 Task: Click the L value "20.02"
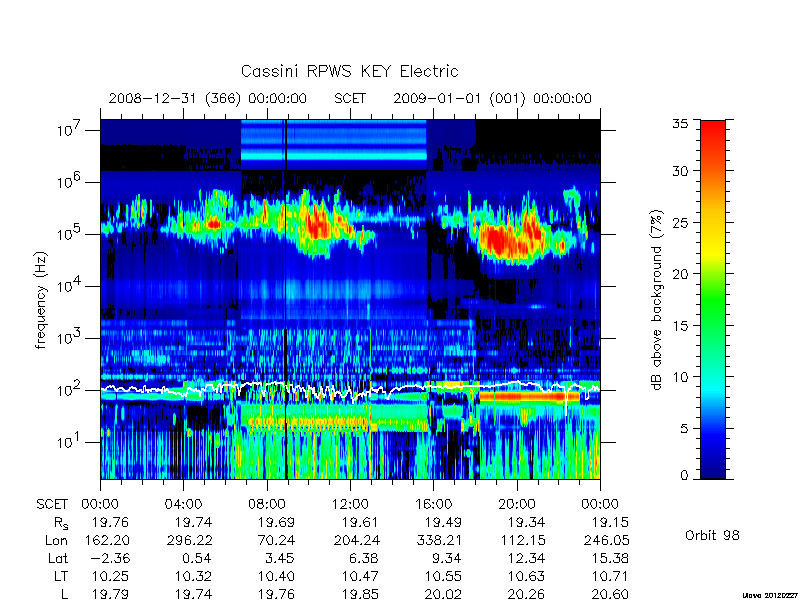pos(443,594)
